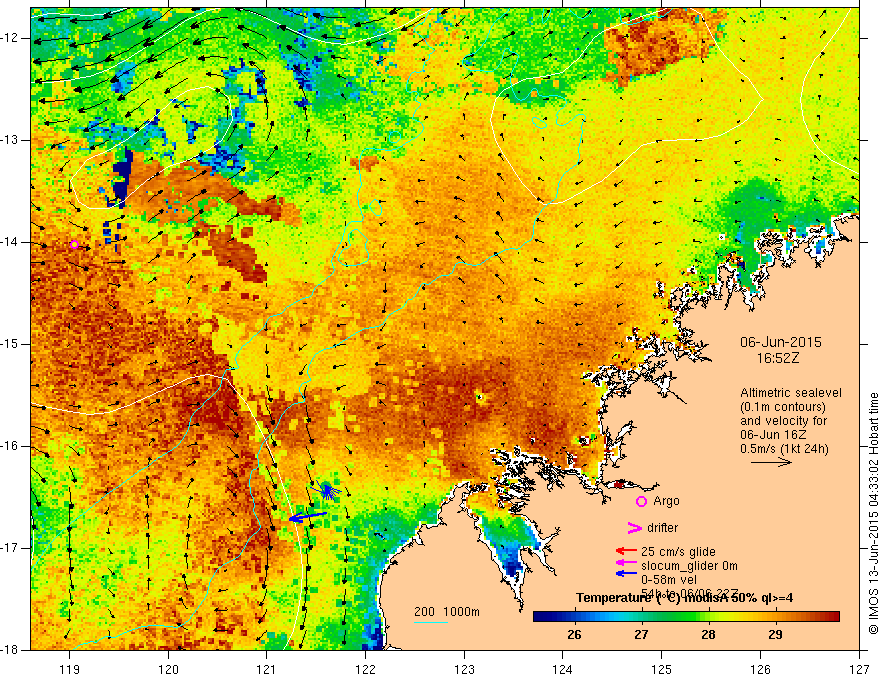Click the black 0.5m/s velocity scale arrow
The image size is (880, 680).
point(771,463)
